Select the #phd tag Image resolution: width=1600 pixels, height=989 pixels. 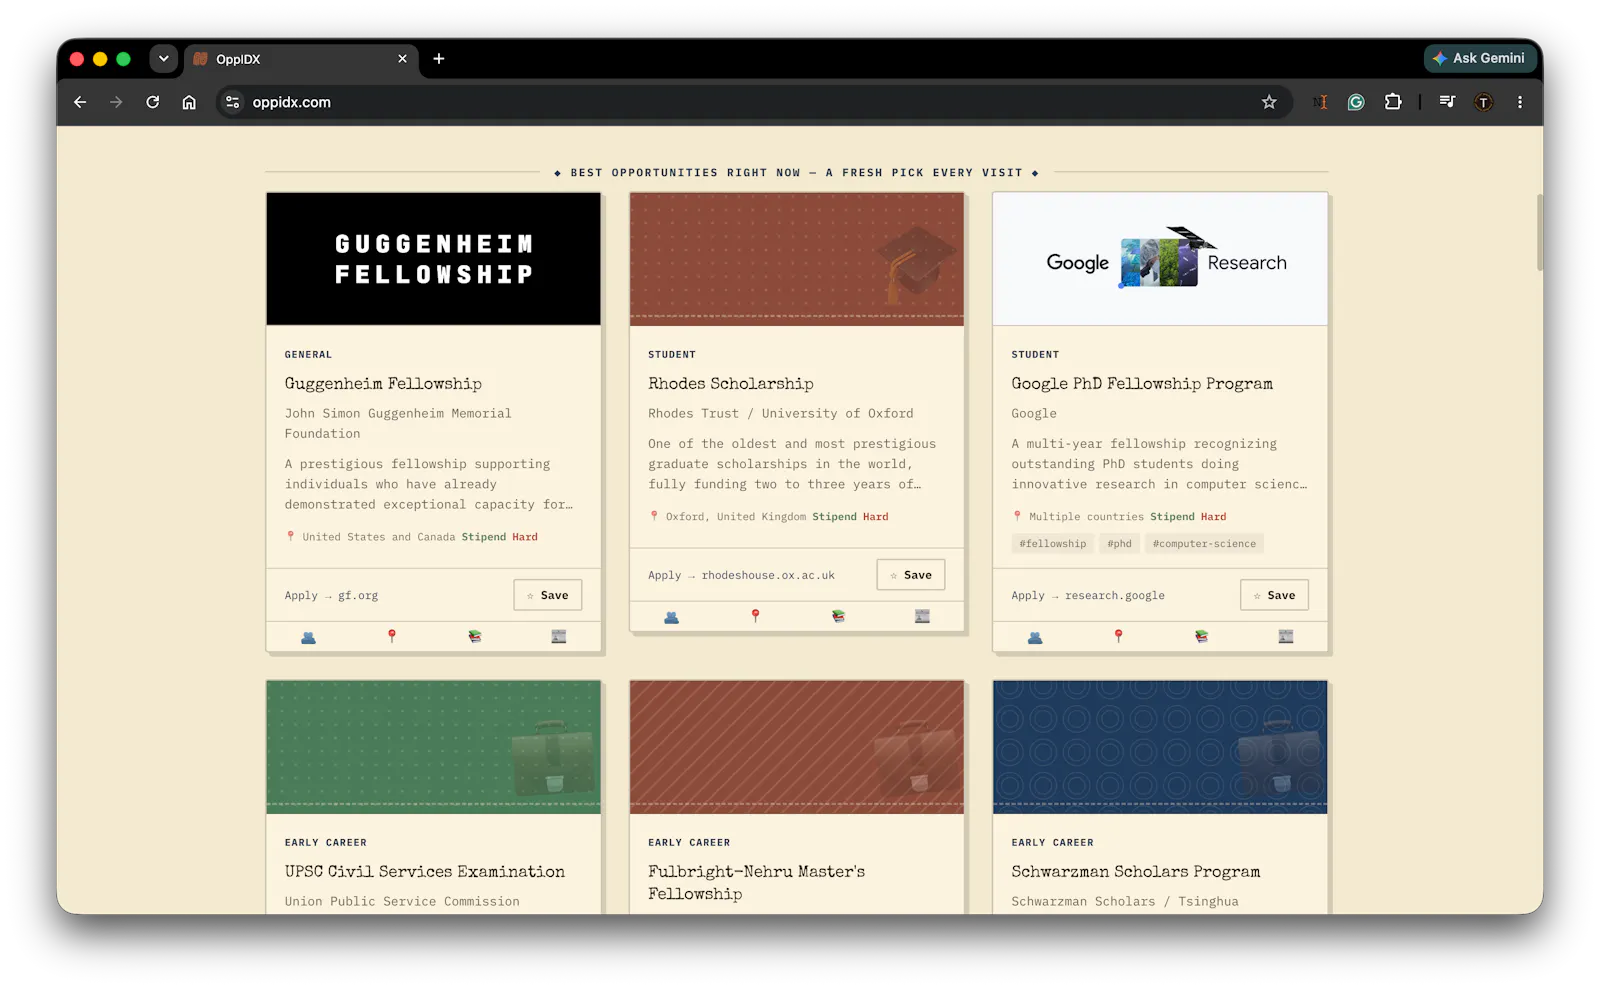pyautogui.click(x=1120, y=544)
